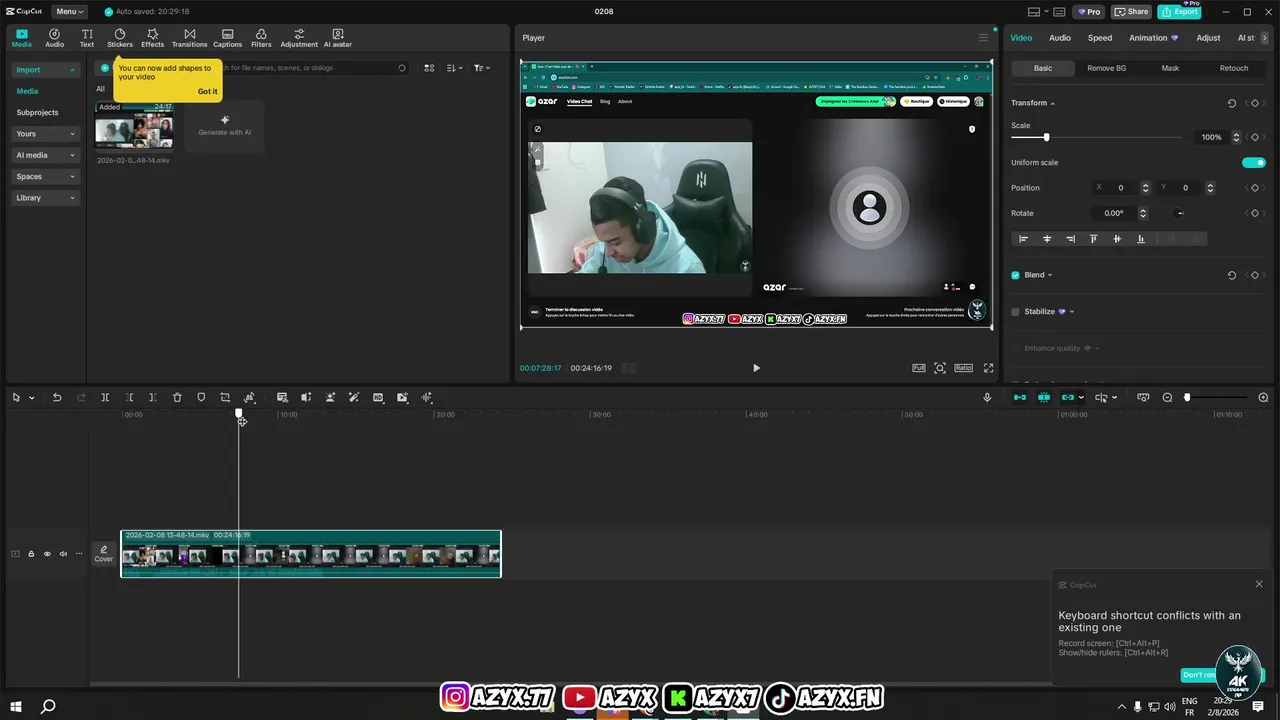
Task: Open Stickers panel
Action: click(120, 38)
